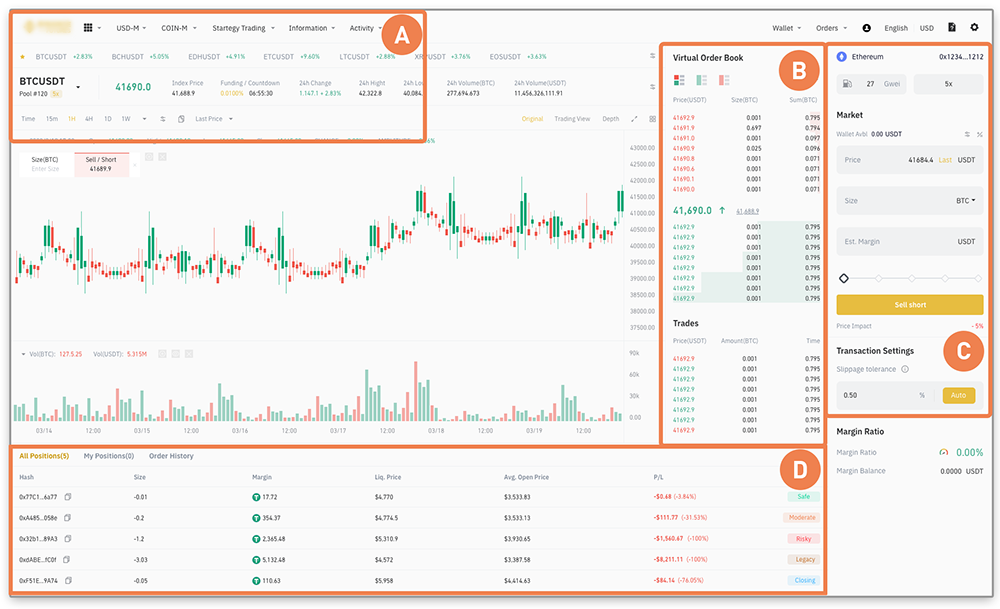Click the Est. Margin input field

(900, 241)
